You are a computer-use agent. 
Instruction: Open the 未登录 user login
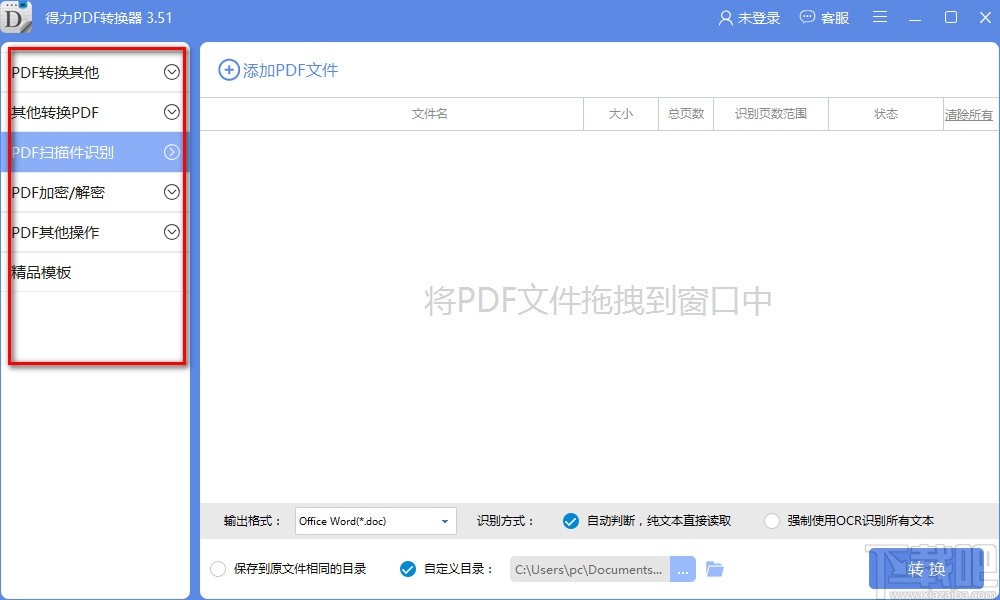(749, 18)
